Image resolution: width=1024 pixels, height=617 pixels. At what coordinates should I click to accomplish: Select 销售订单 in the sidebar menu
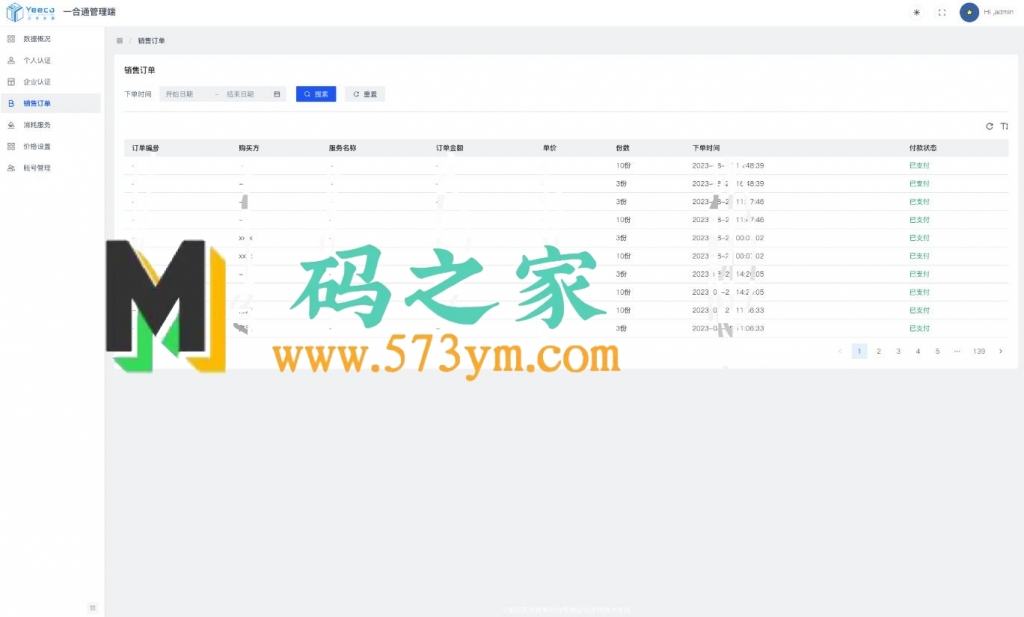point(51,103)
